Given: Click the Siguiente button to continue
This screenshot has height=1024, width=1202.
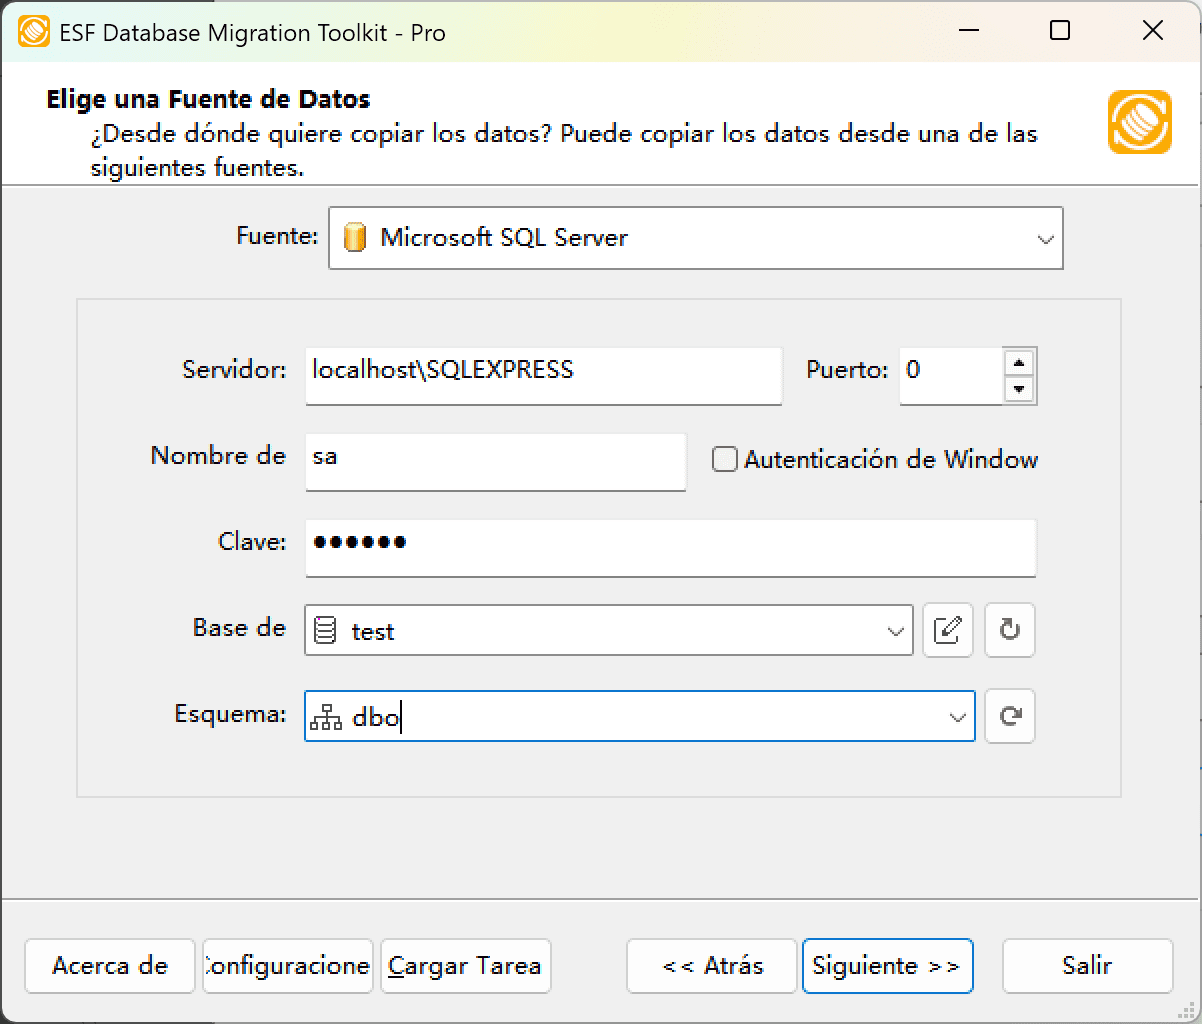Looking at the screenshot, I should click(887, 966).
